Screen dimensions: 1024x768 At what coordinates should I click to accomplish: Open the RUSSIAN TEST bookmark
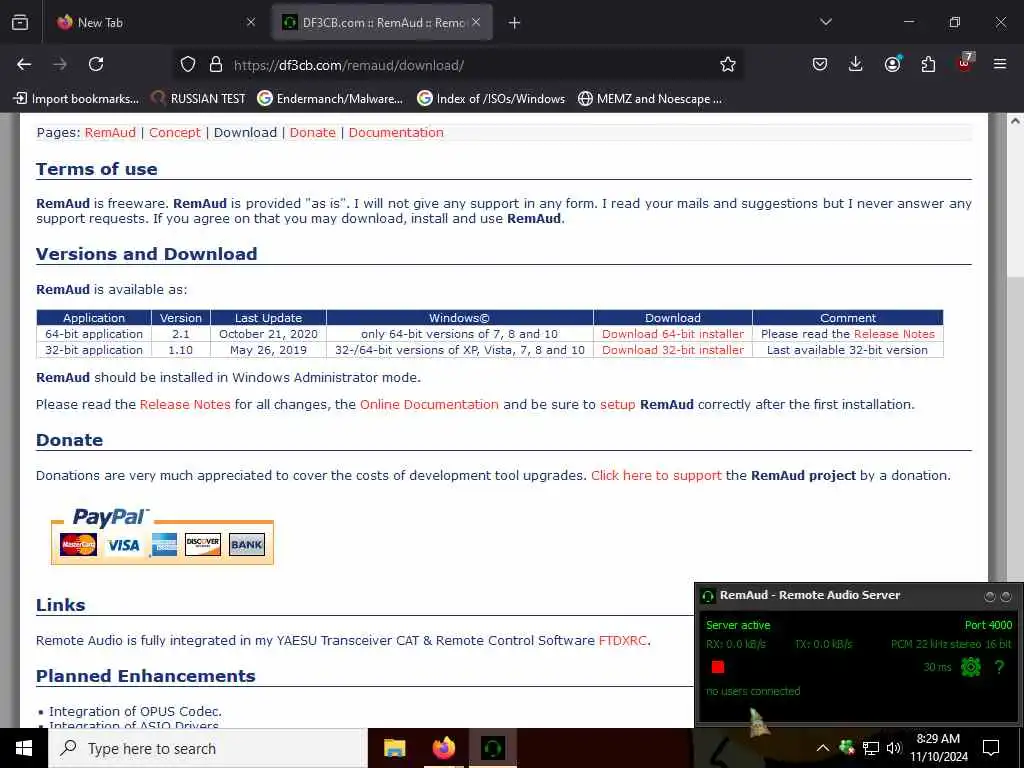click(x=198, y=99)
